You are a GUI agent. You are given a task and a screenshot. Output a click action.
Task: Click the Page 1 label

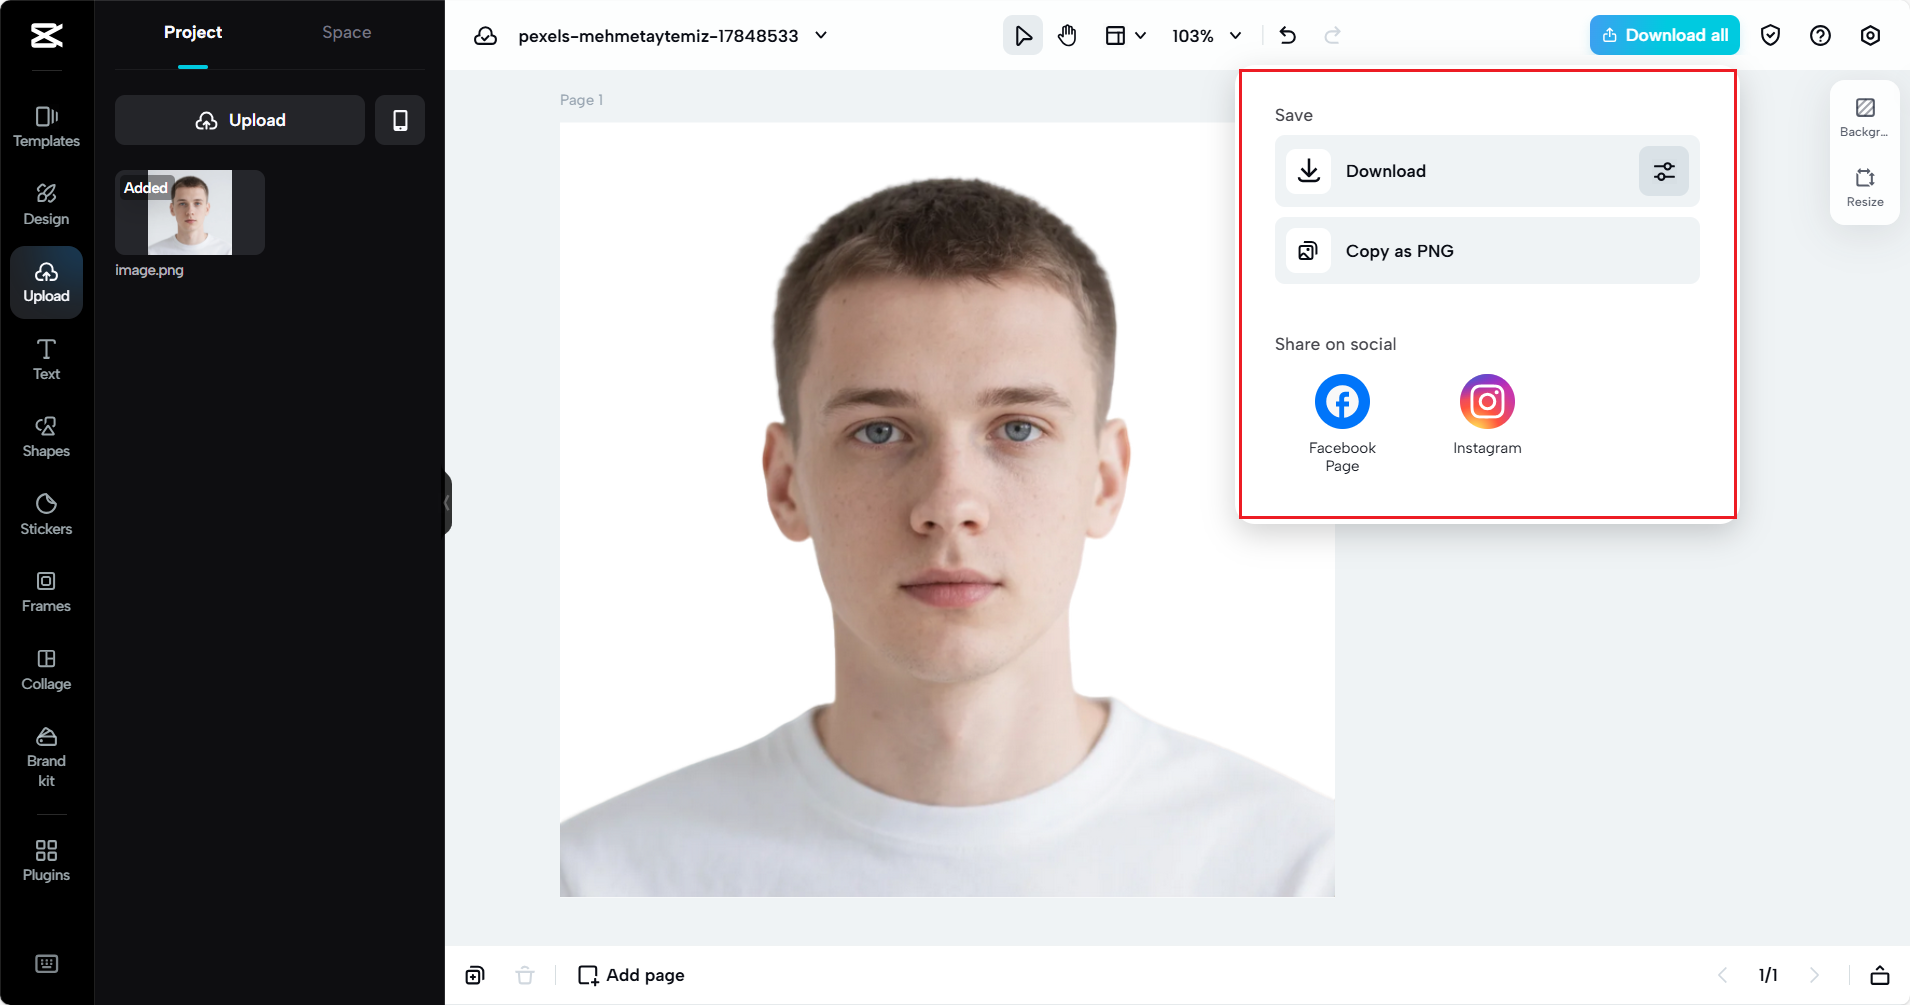pyautogui.click(x=581, y=100)
